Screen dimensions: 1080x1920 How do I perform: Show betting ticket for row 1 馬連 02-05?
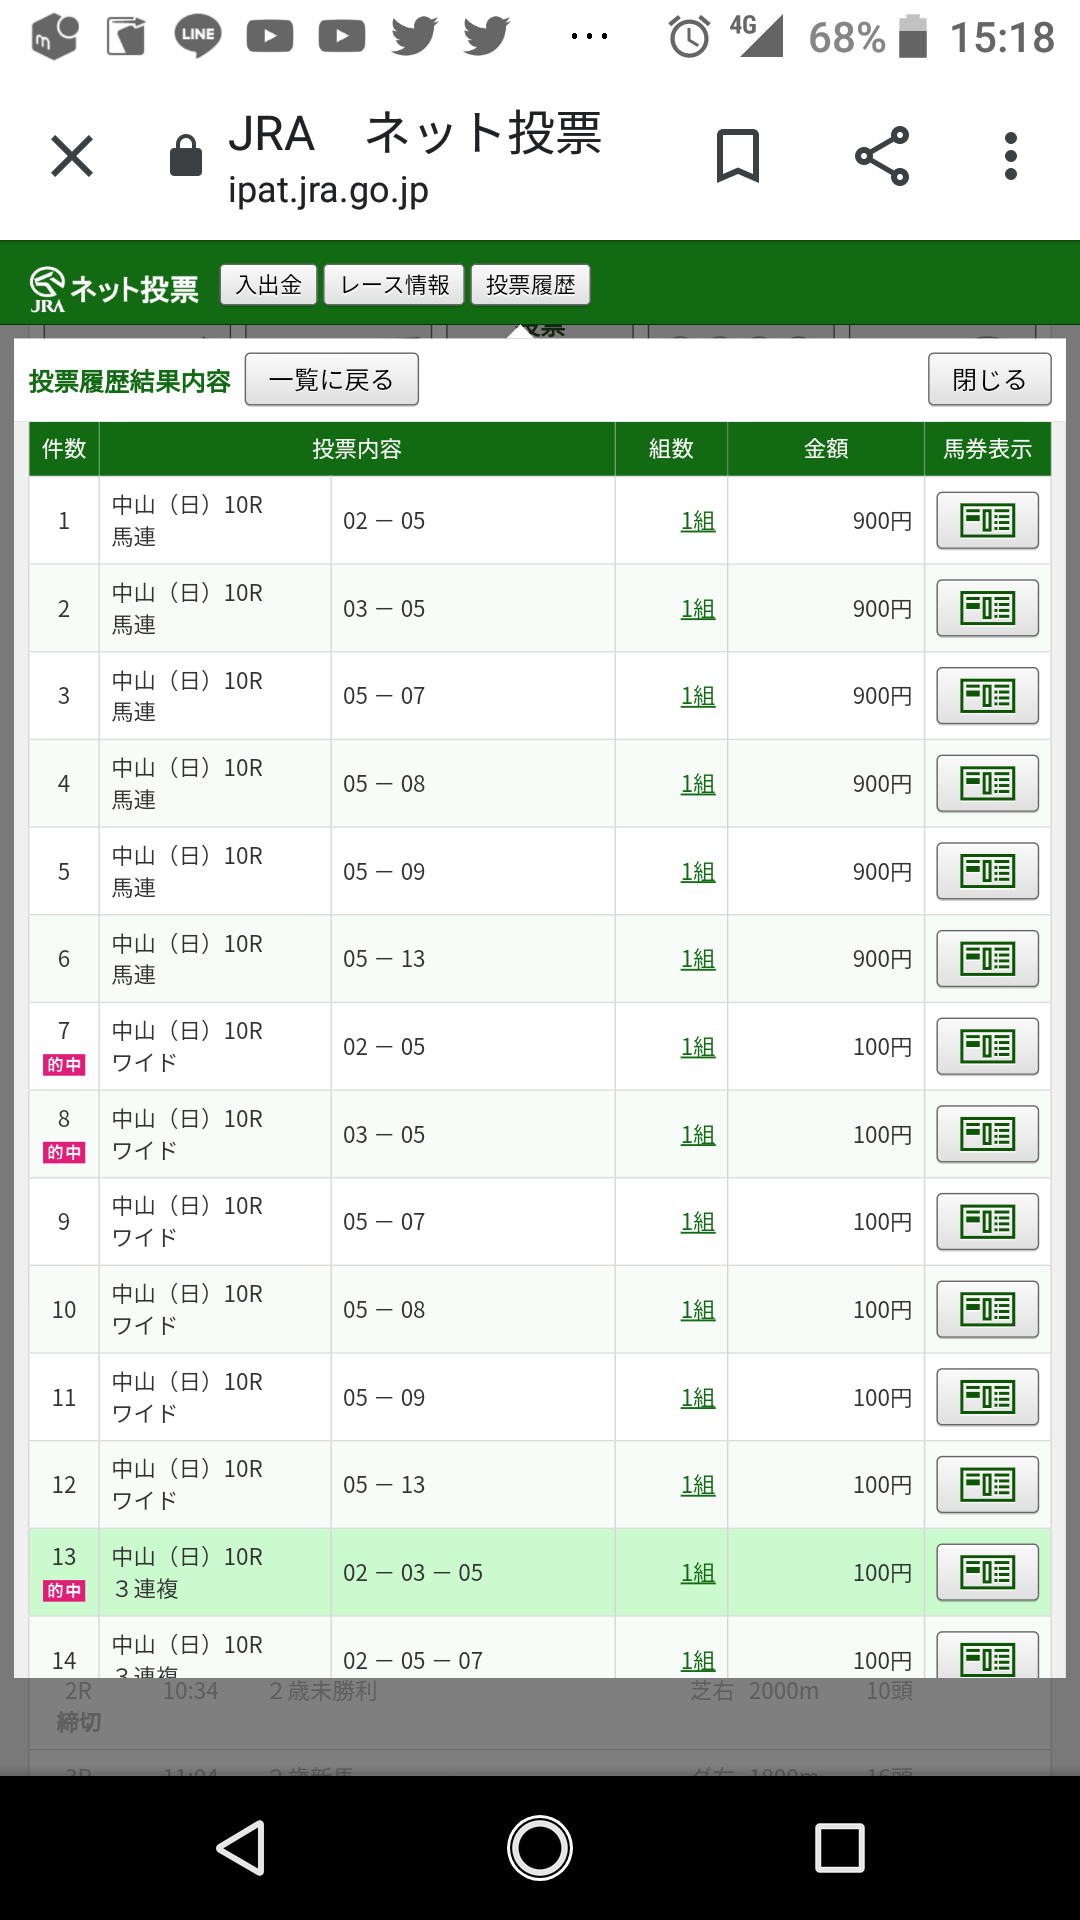tap(987, 520)
